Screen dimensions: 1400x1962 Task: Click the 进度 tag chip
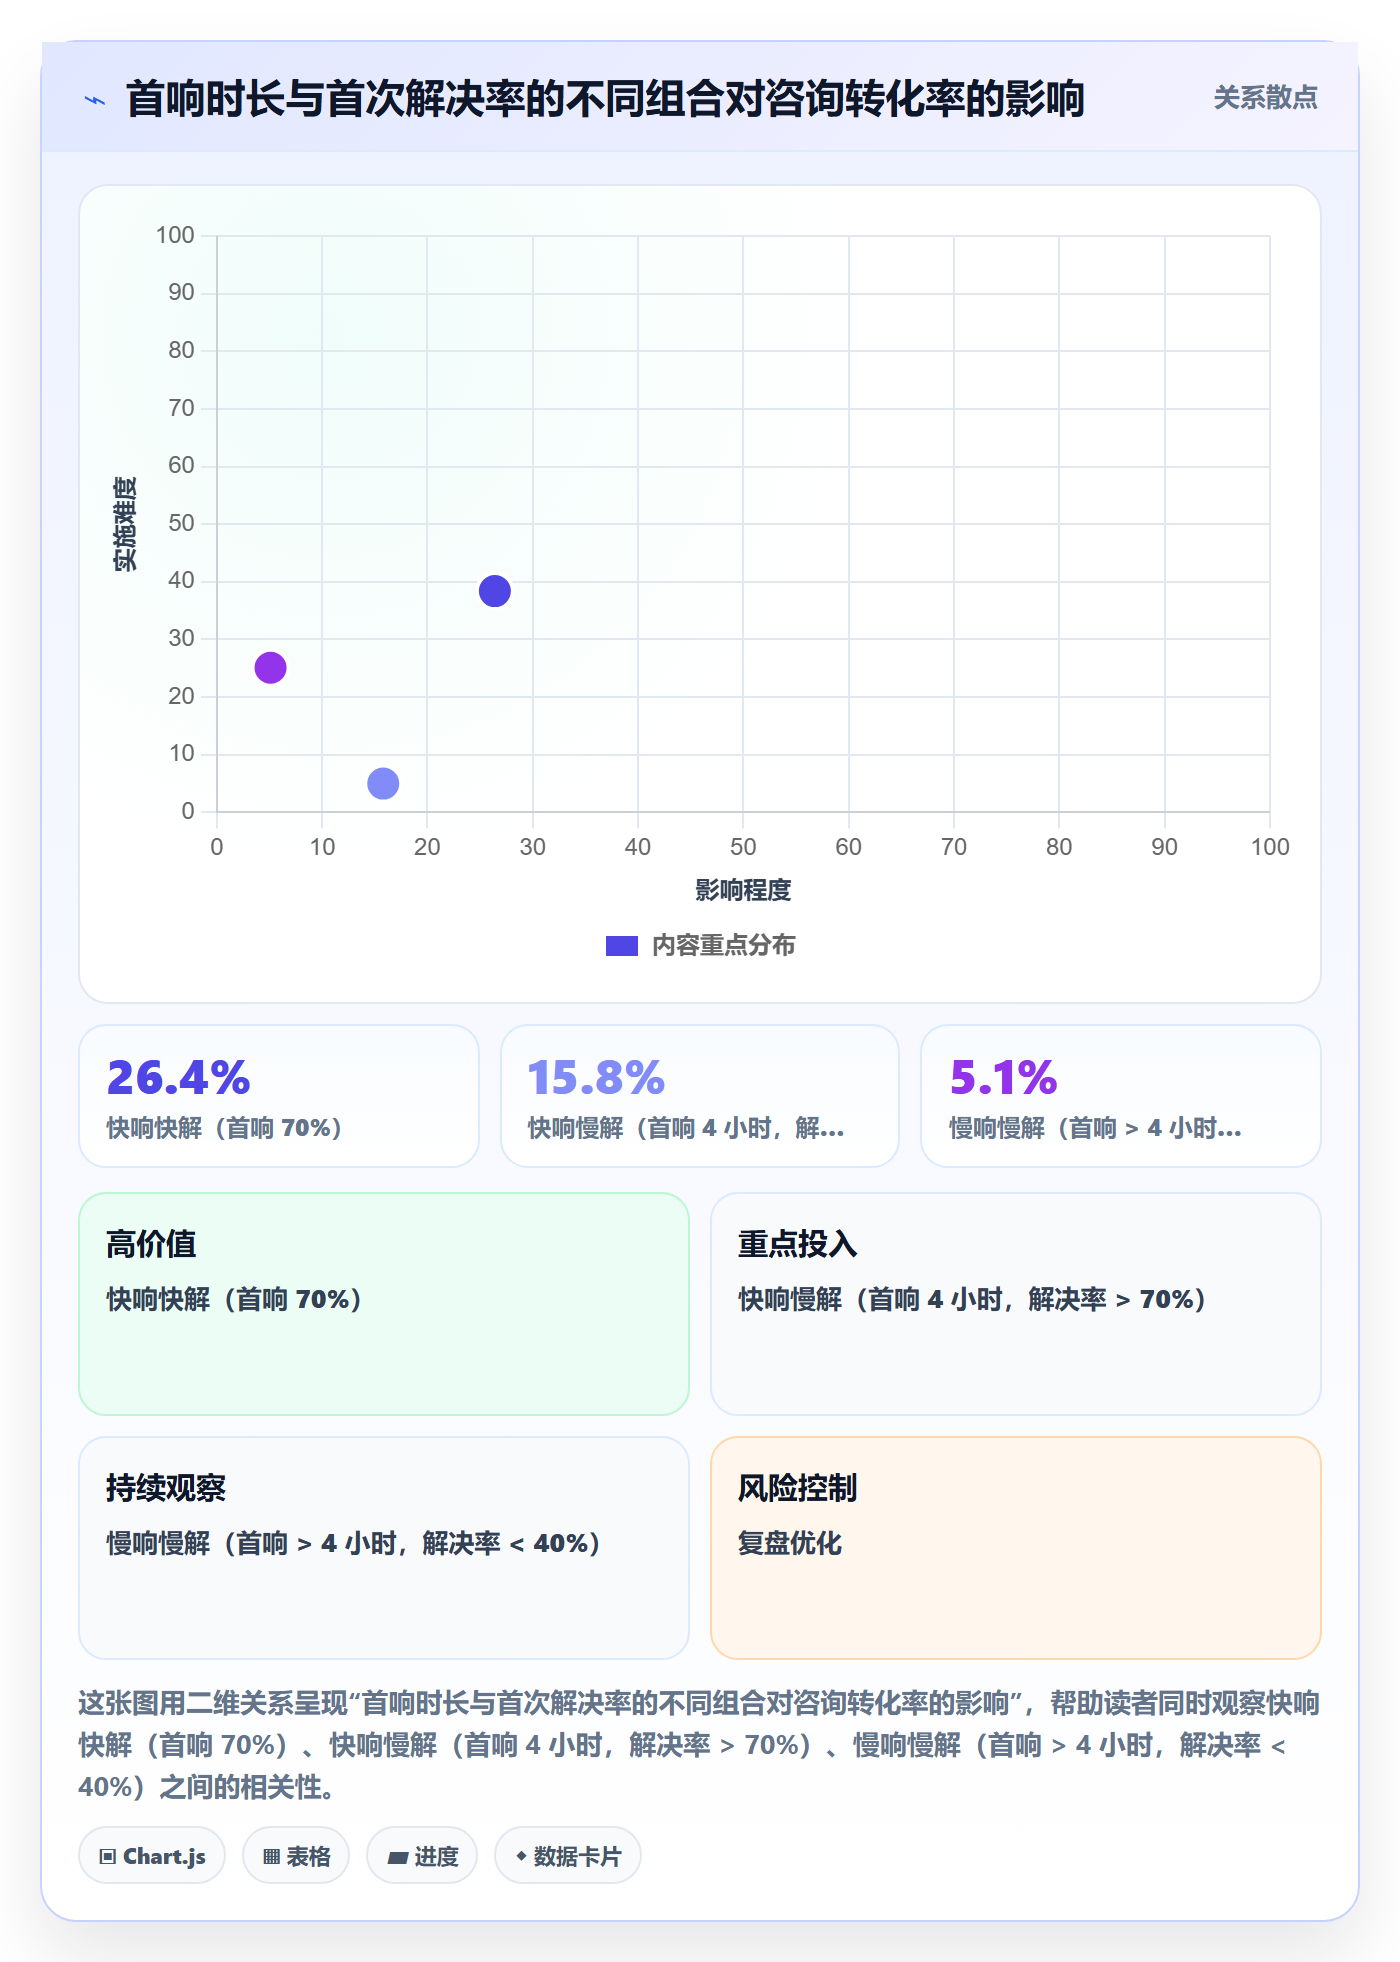(422, 1856)
